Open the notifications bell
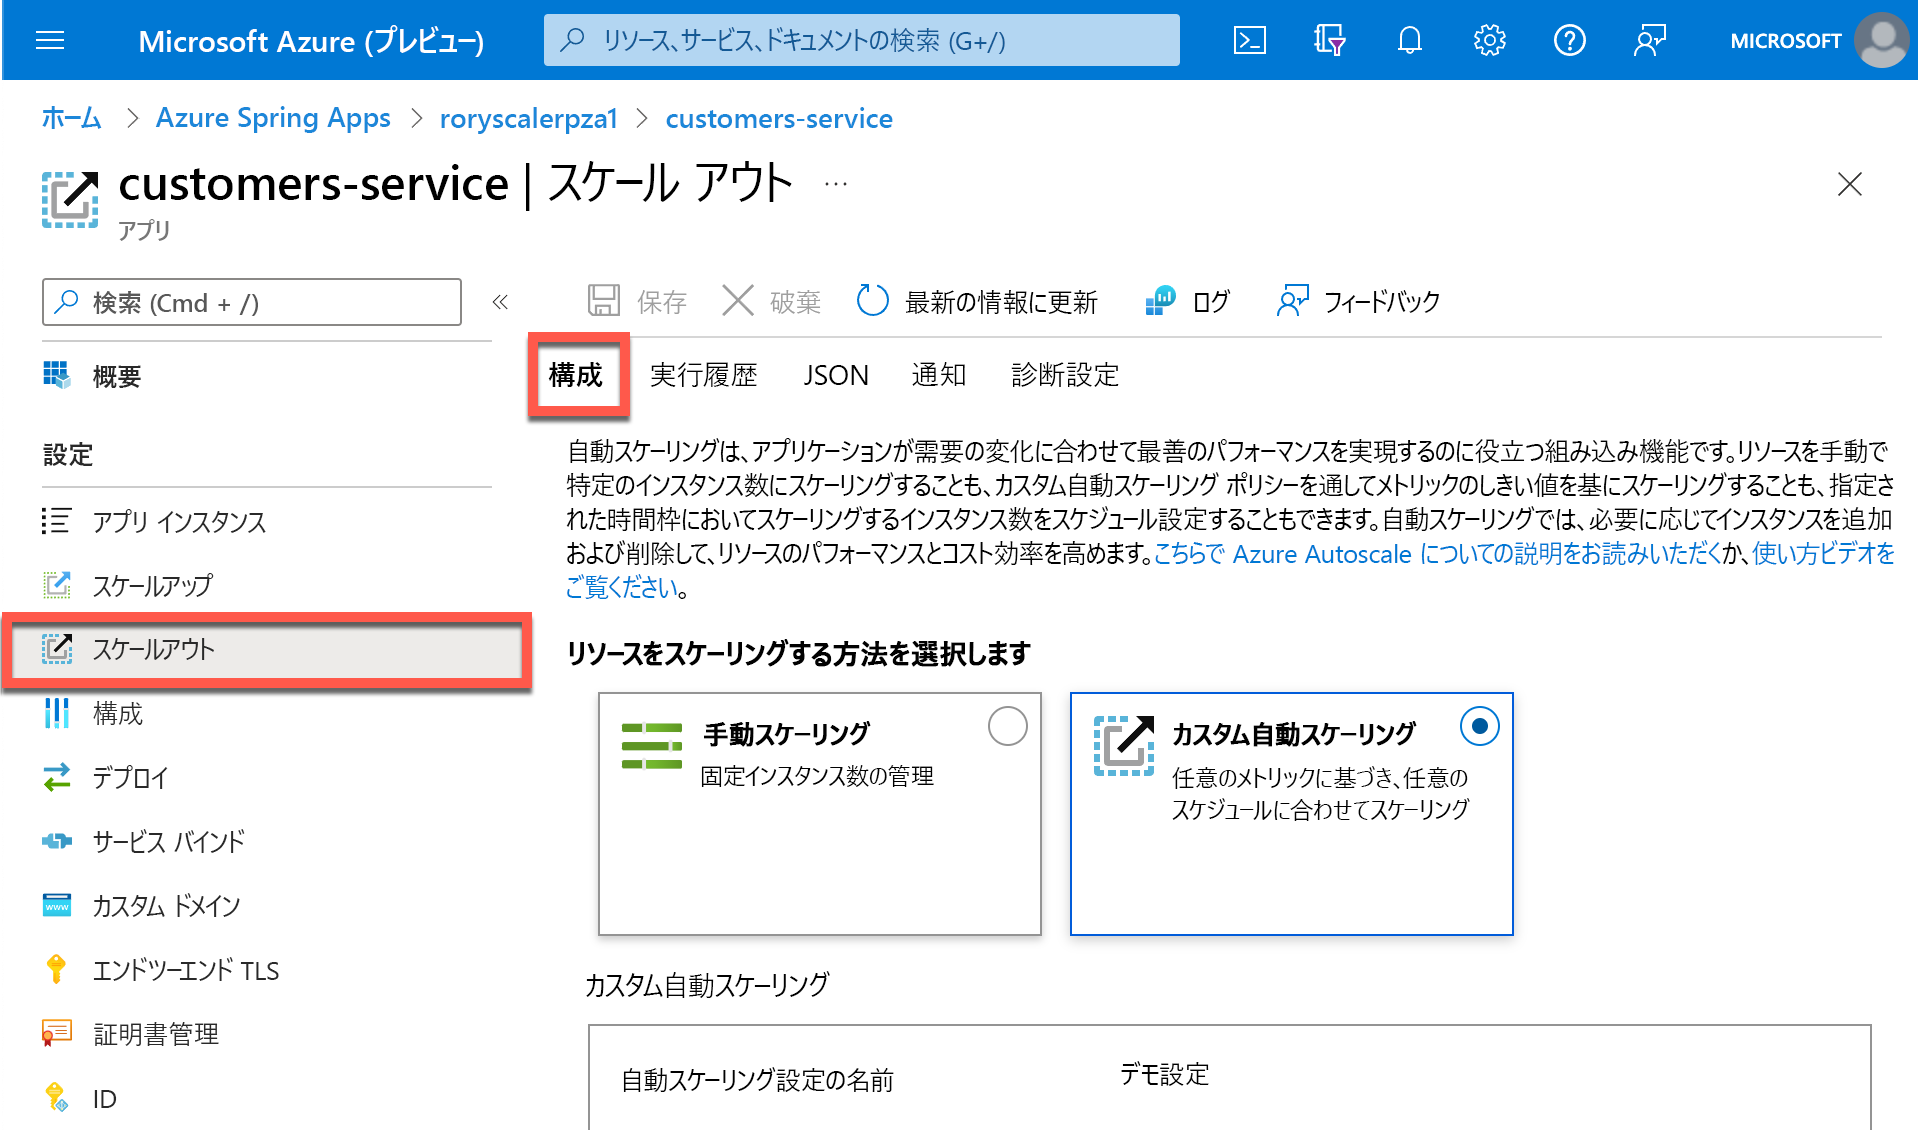 pyautogui.click(x=1409, y=41)
